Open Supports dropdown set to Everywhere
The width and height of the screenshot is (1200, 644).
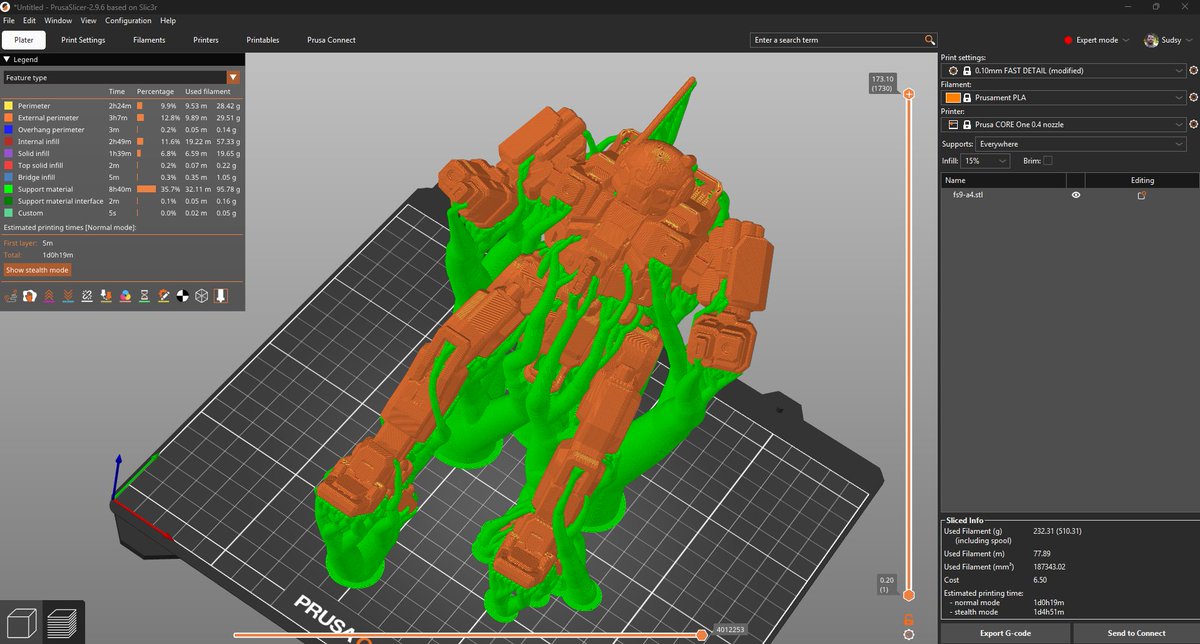click(x=1081, y=144)
